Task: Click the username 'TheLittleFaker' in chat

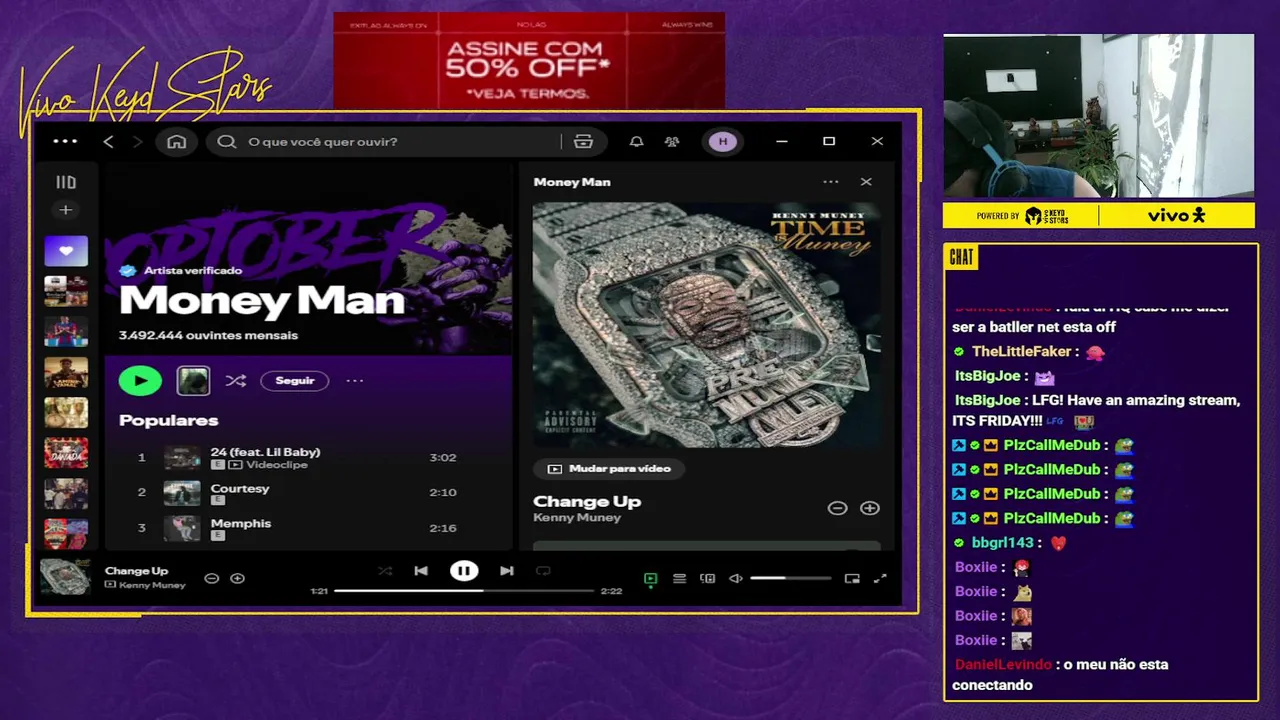Action: [1022, 352]
